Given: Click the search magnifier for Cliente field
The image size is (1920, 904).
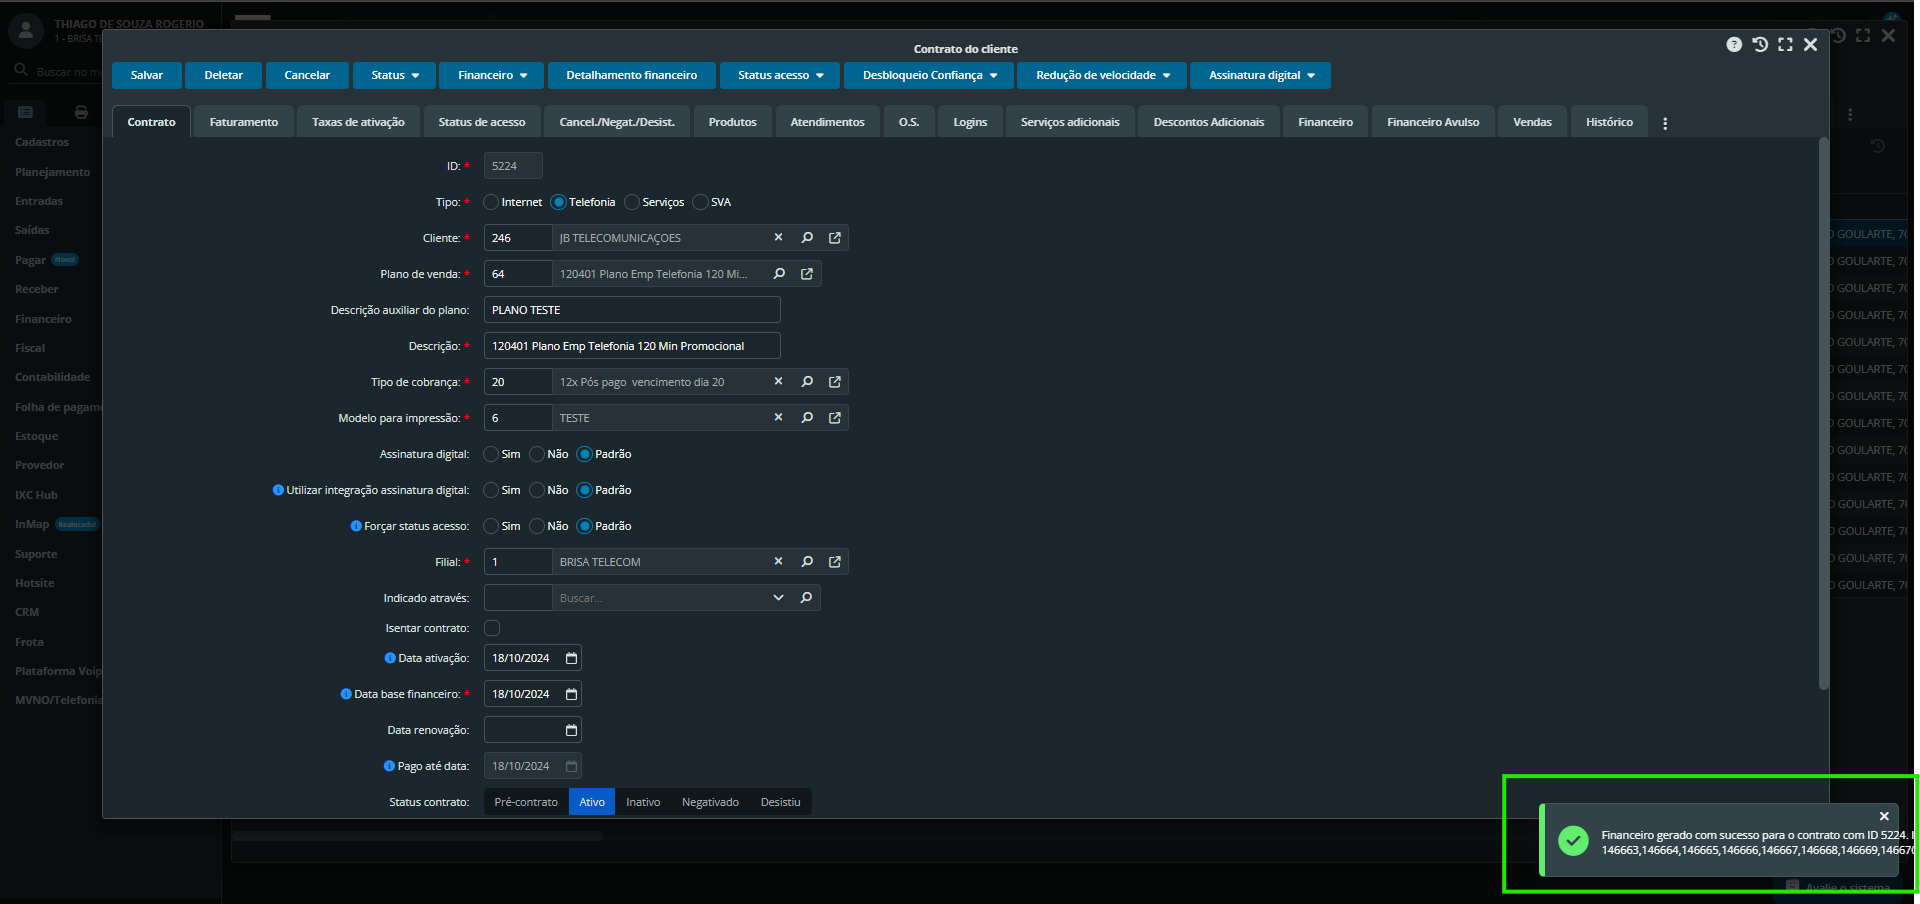Looking at the screenshot, I should 807,238.
